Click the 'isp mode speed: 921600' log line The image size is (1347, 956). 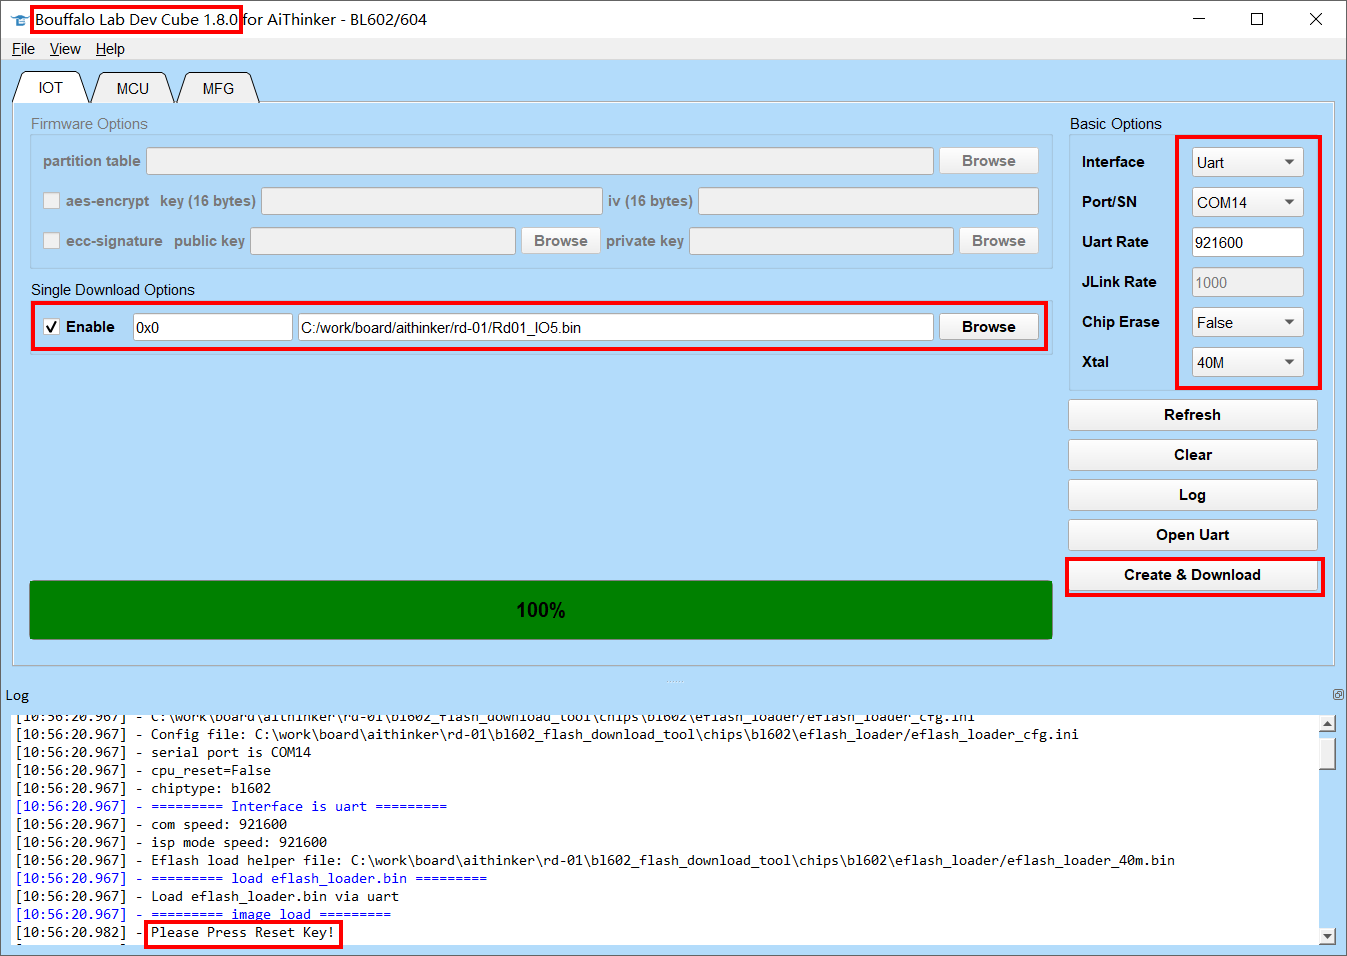pos(239,842)
